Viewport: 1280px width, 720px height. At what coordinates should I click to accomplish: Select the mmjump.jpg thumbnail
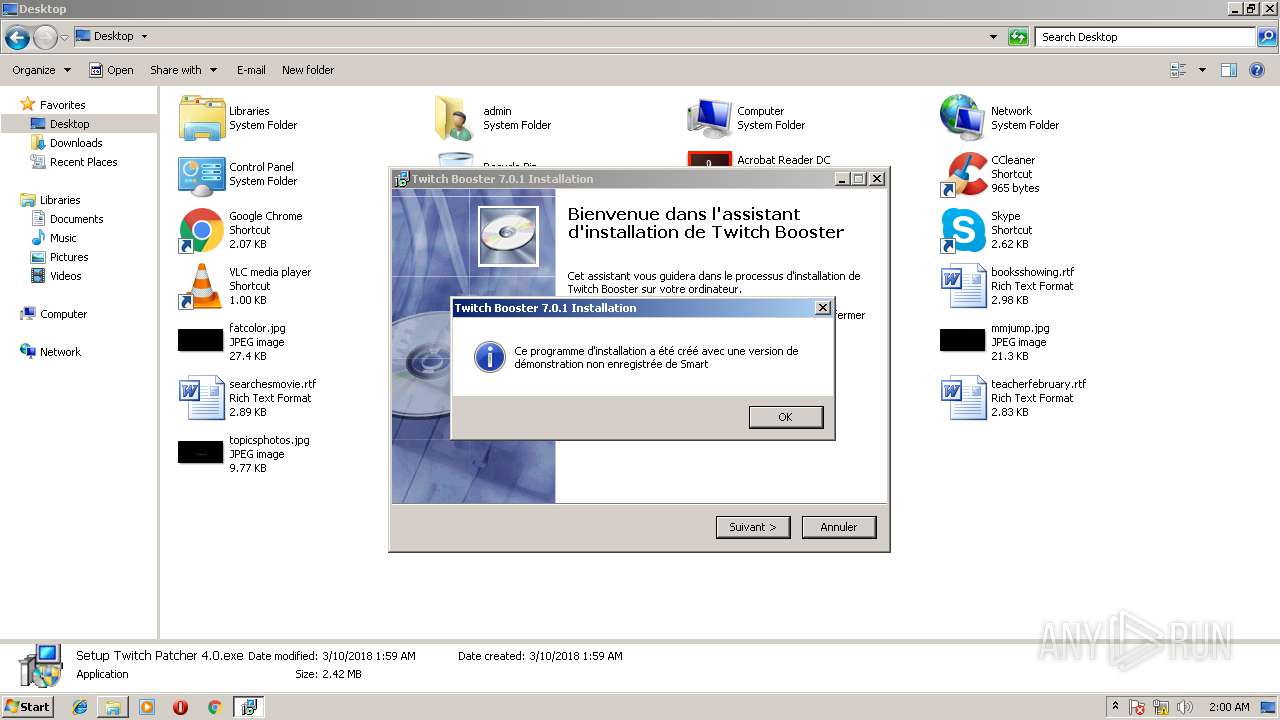962,340
